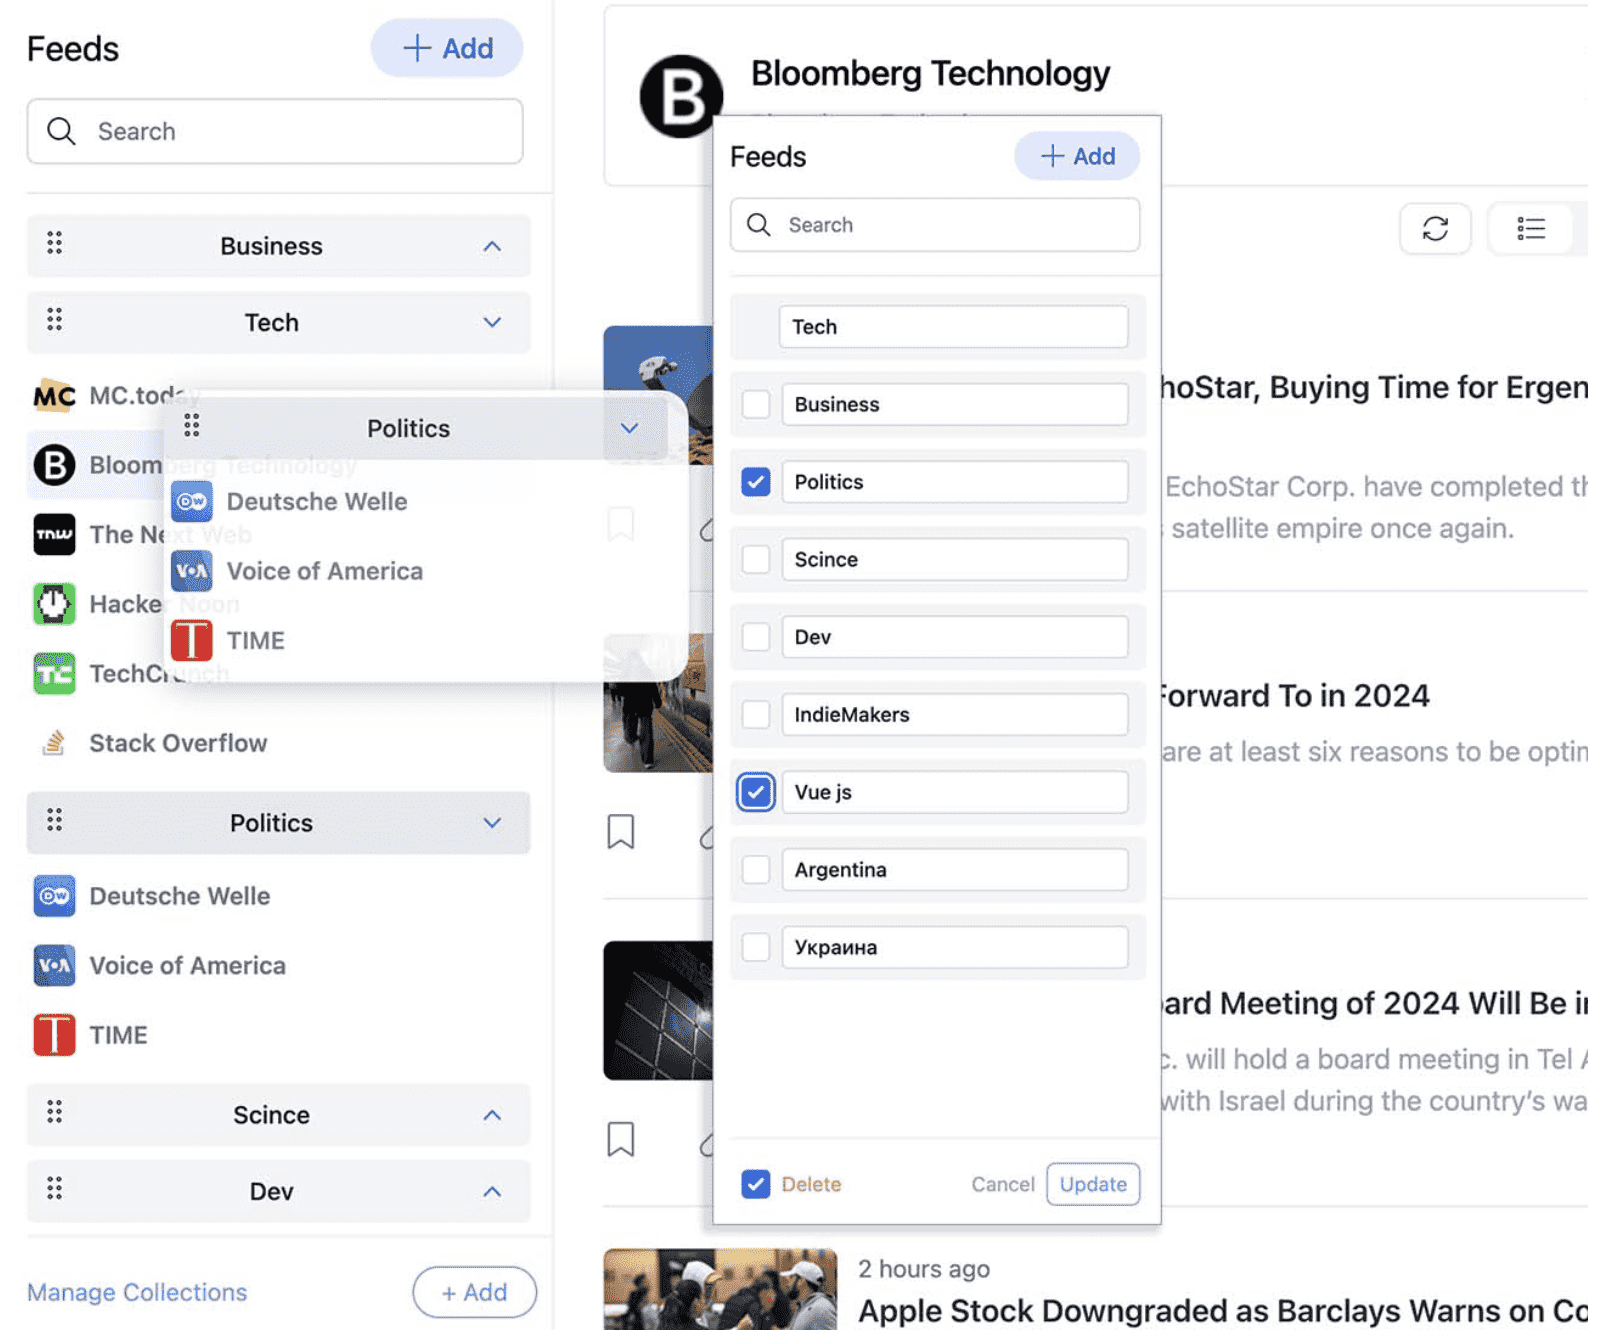1602x1330 pixels.
Task: Select TIME feed under Politics
Action: click(x=118, y=1035)
